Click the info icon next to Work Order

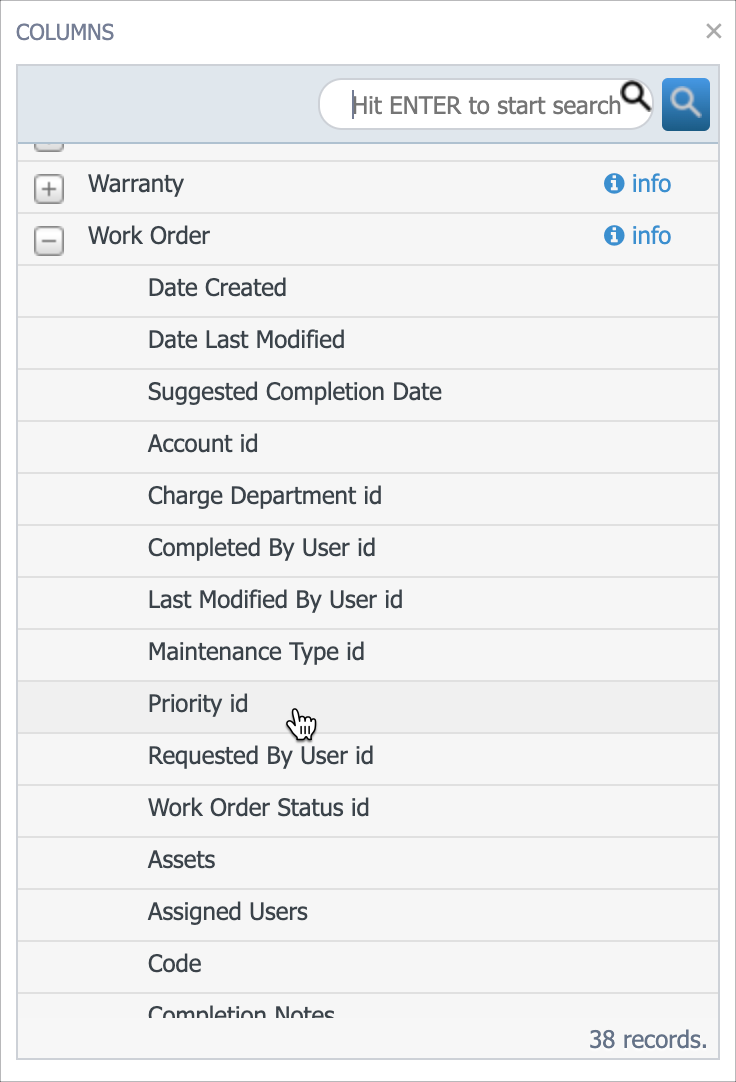[614, 236]
